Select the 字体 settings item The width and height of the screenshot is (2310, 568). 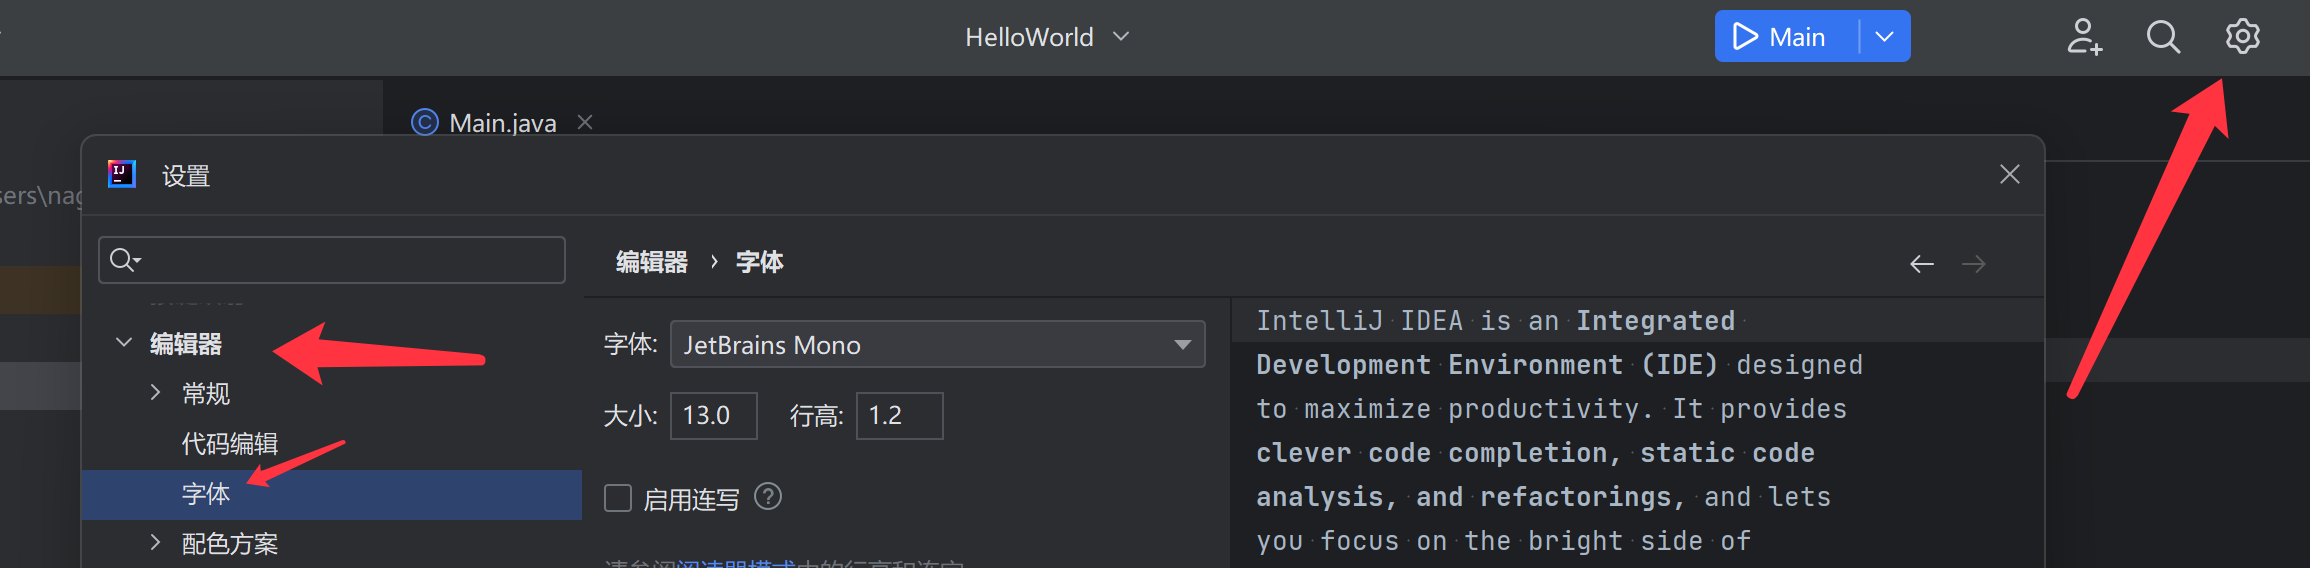click(332, 494)
